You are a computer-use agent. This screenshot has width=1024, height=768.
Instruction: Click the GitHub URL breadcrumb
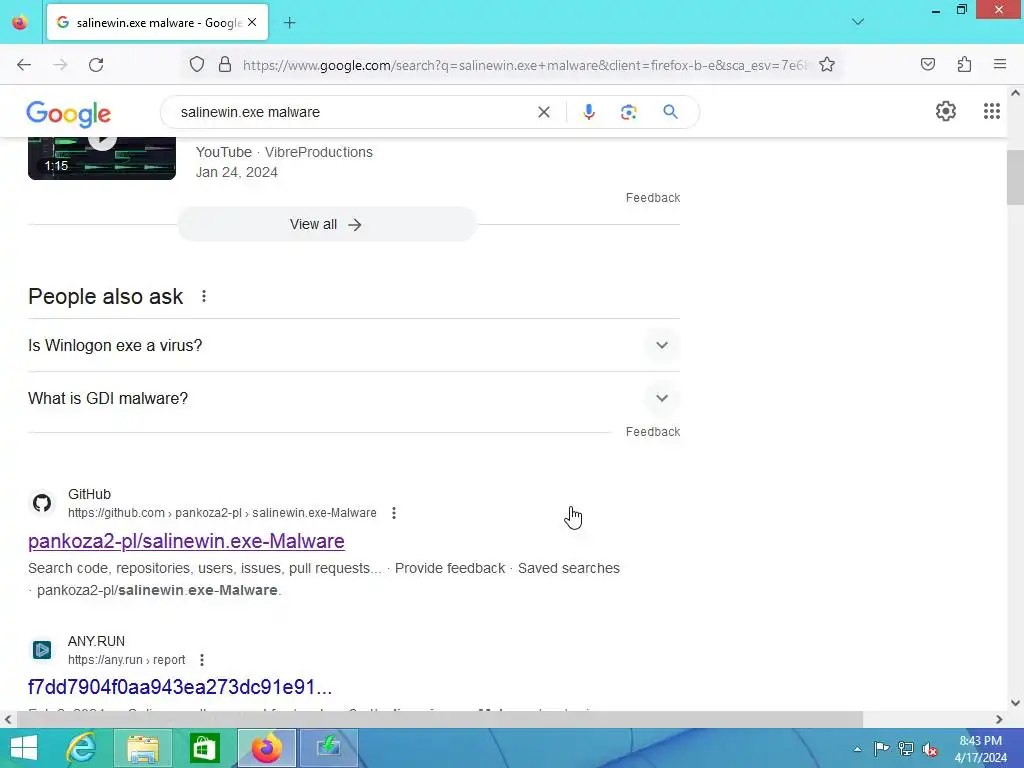tap(222, 513)
